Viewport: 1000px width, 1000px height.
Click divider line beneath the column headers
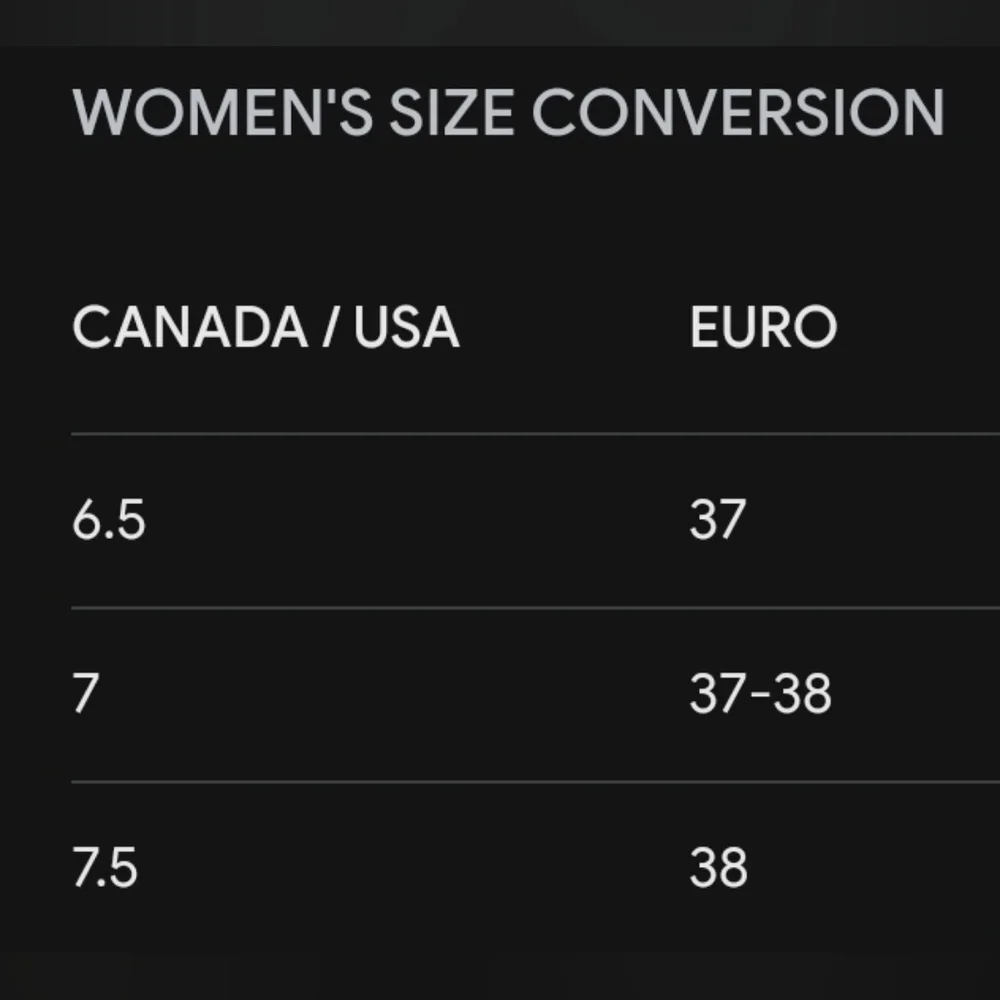click(536, 434)
